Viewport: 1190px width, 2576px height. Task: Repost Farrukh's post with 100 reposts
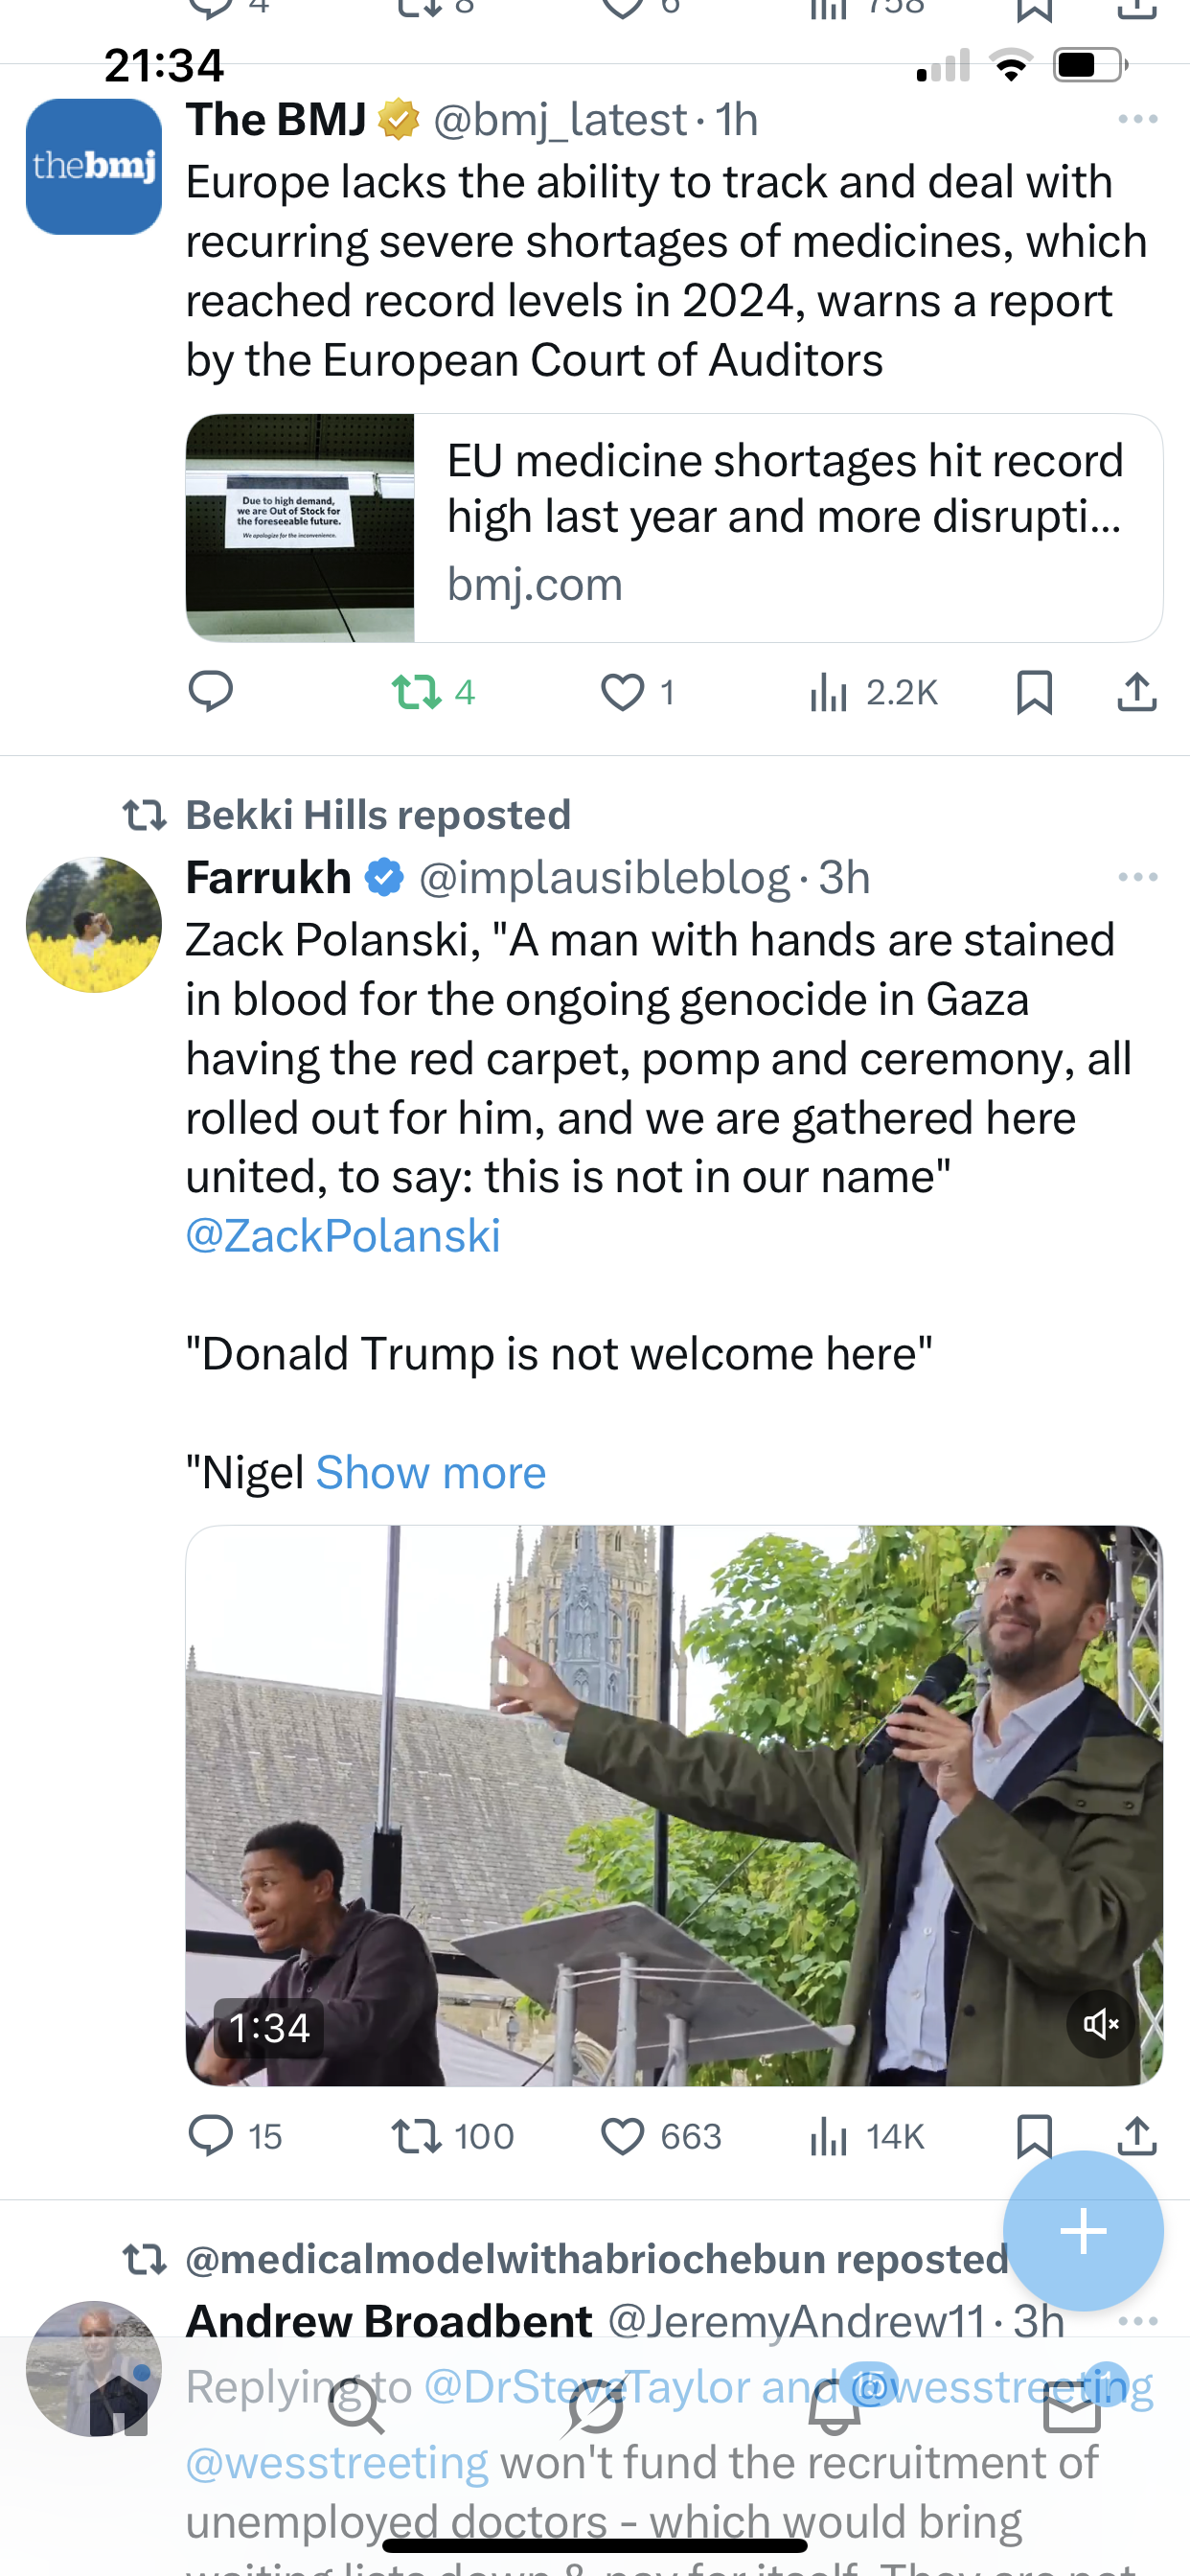click(x=418, y=2136)
